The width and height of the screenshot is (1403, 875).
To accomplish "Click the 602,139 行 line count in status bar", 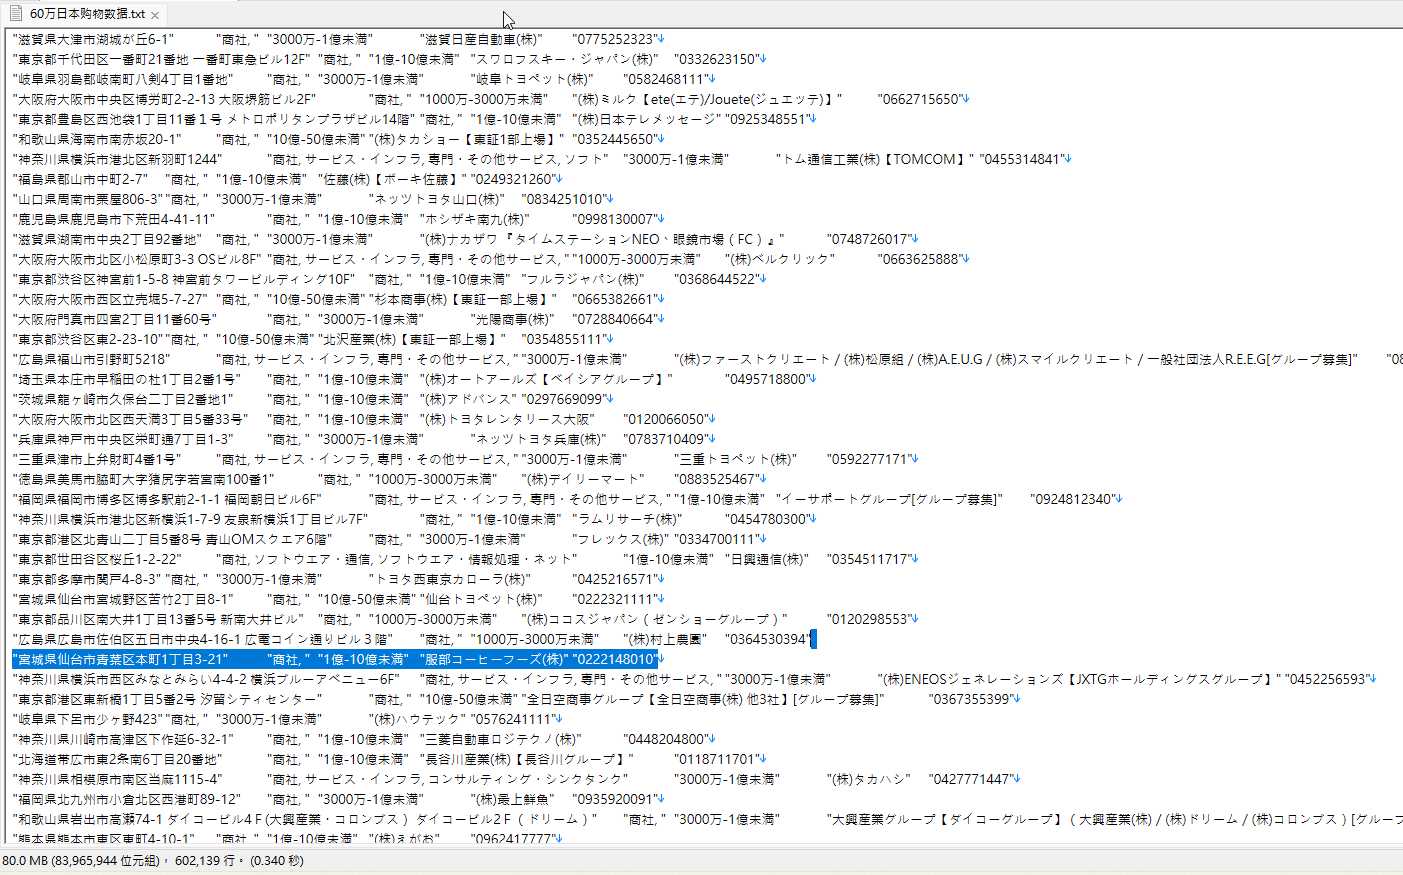I will (x=204, y=860).
